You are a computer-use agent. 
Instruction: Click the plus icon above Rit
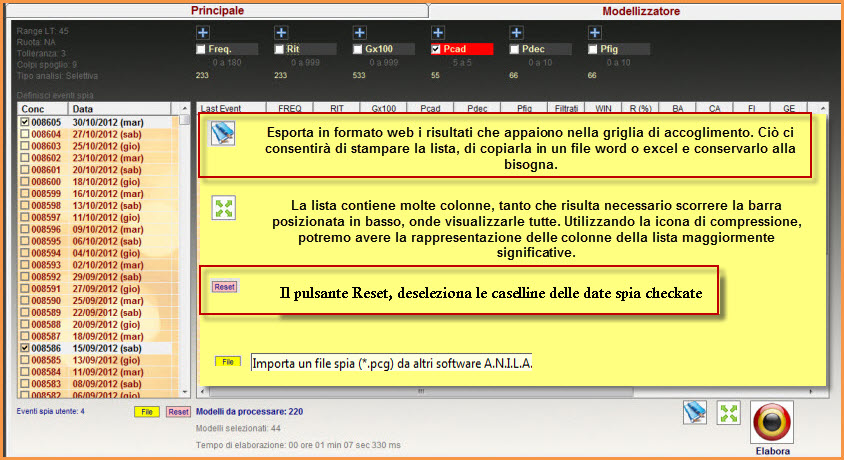click(x=281, y=33)
